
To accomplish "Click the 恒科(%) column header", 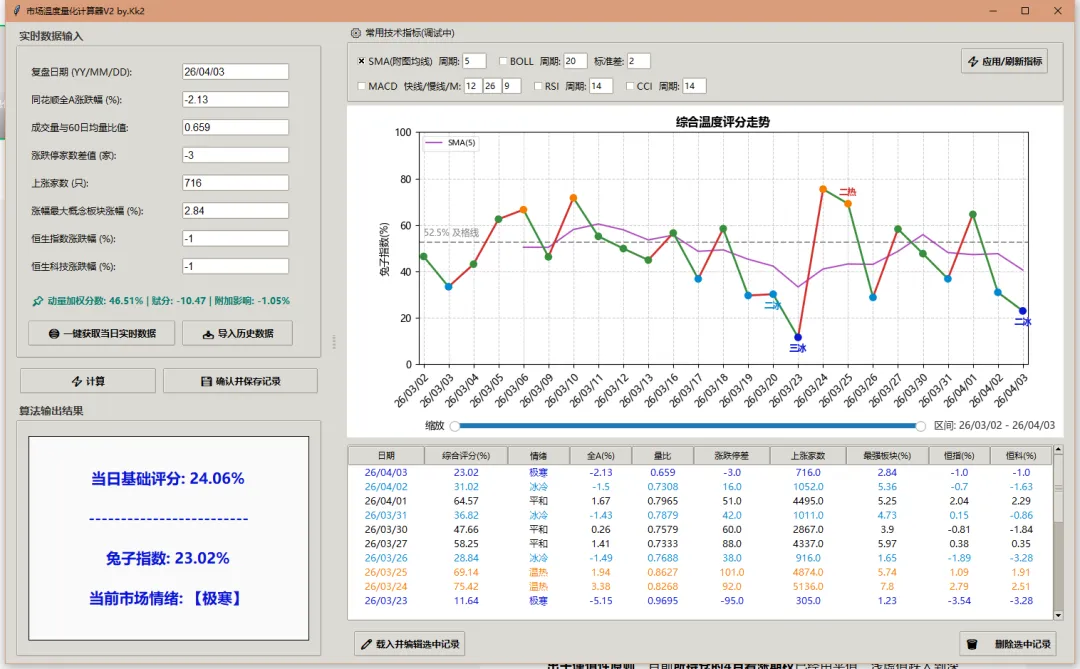I will pyautogui.click(x=1021, y=455).
